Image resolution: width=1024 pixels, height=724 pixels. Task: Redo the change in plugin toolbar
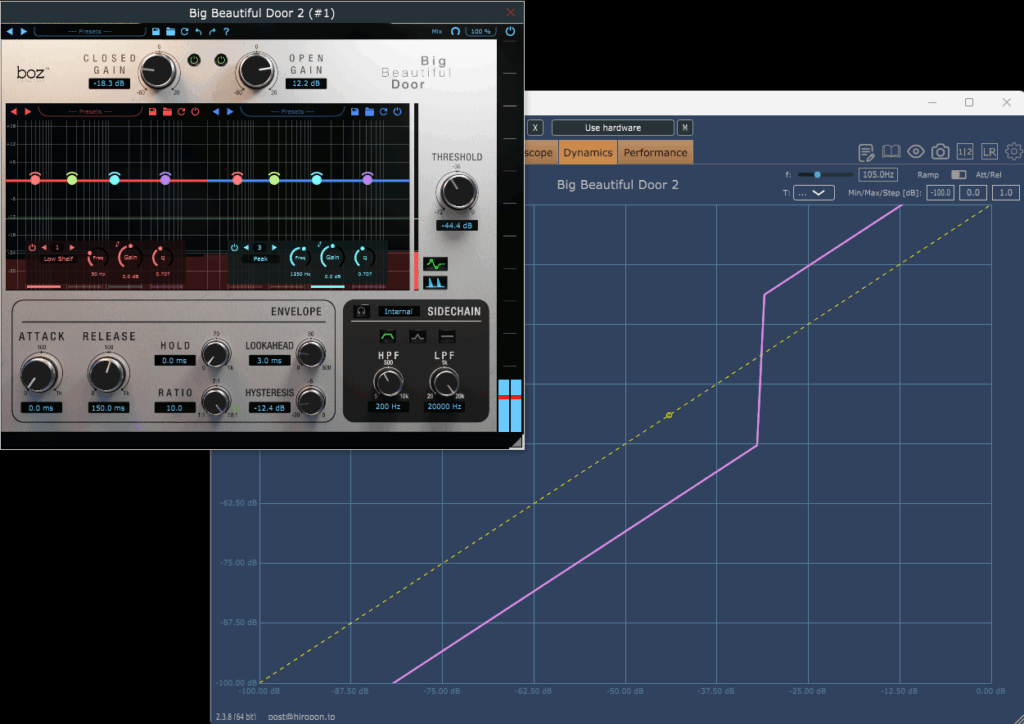tap(212, 31)
